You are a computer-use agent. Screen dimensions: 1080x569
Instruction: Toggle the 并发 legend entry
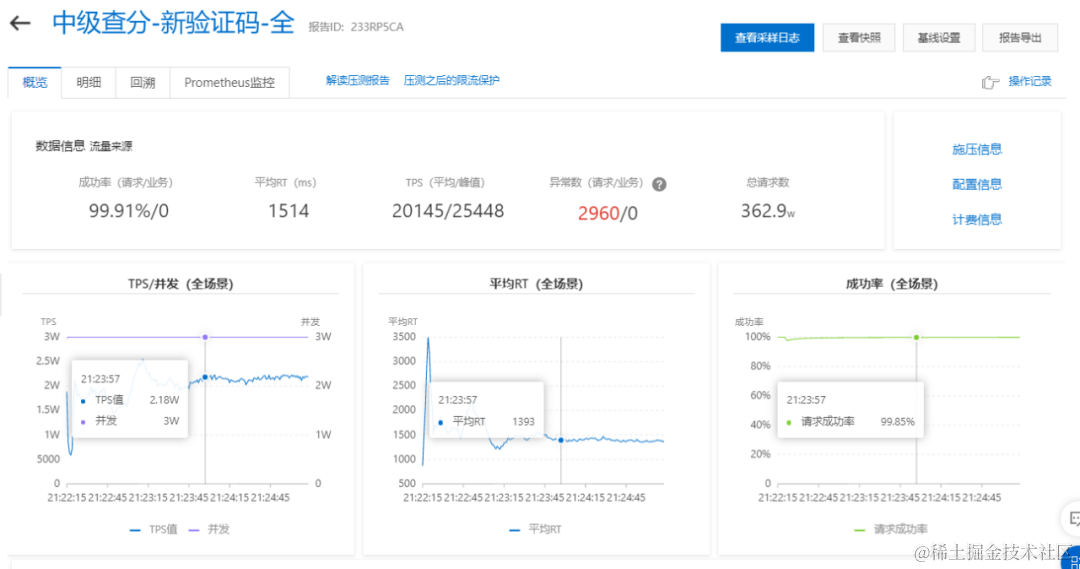[209, 529]
